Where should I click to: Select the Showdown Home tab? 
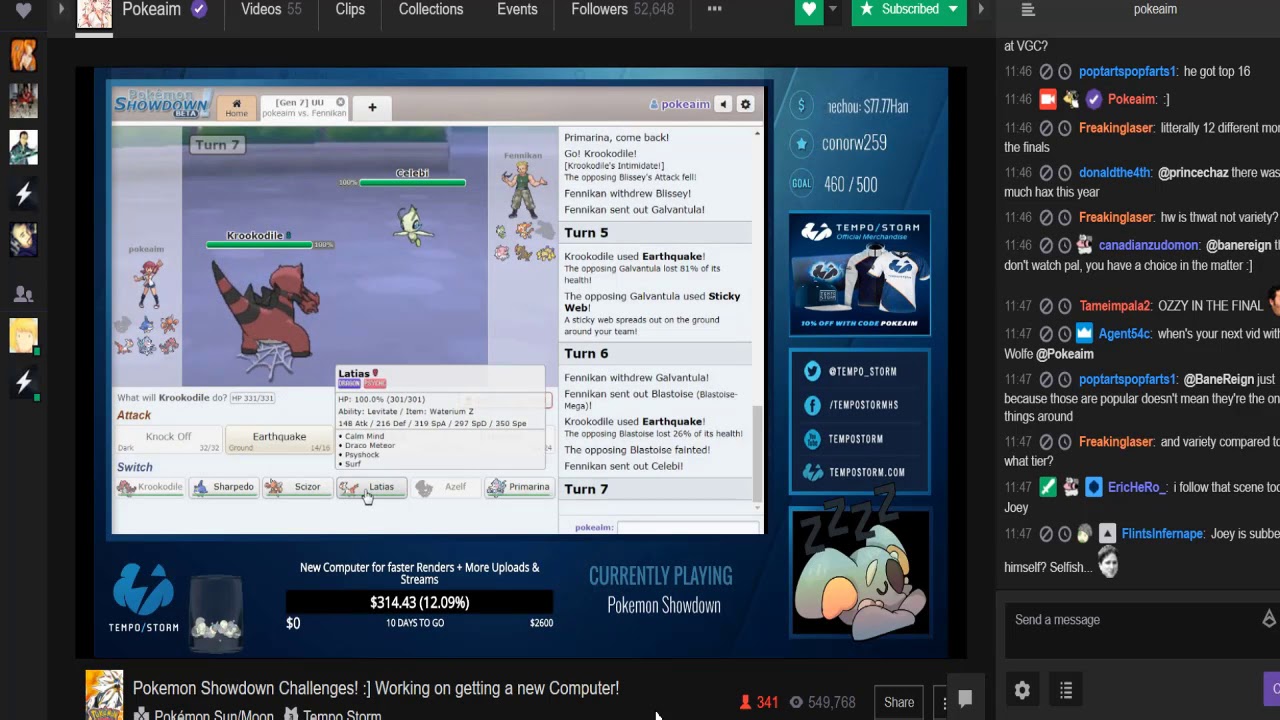click(236, 108)
